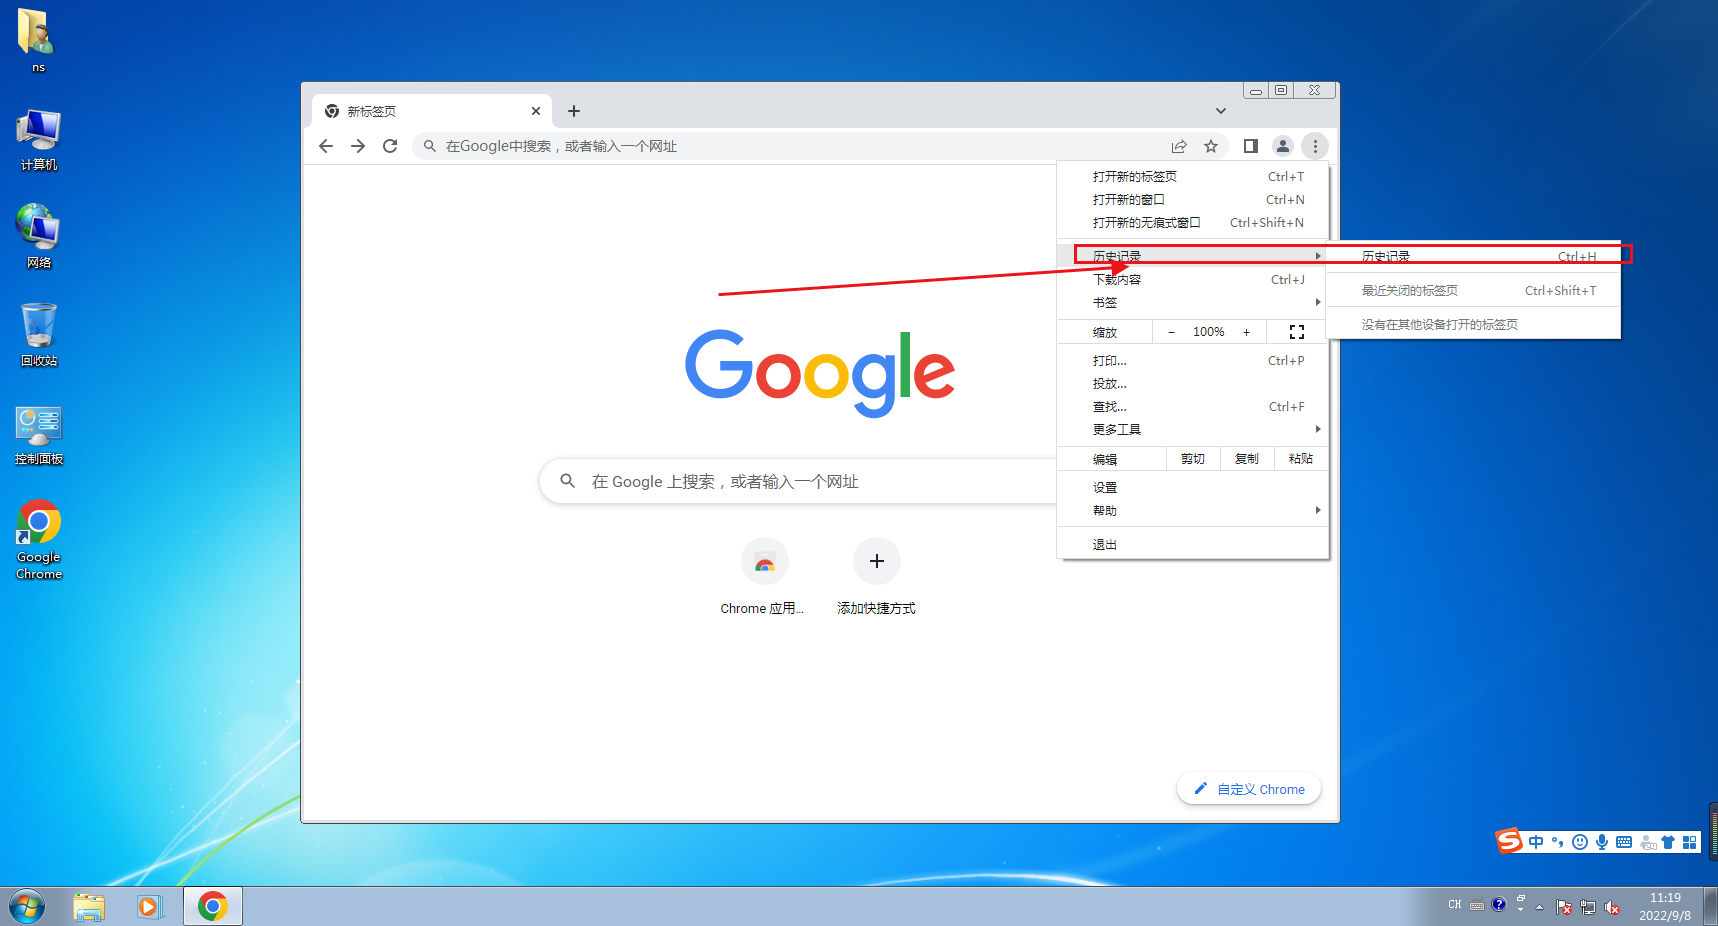Toggle the IME punctuation mode icon
Viewport: 1718px width, 926px height.
pyautogui.click(x=1558, y=842)
